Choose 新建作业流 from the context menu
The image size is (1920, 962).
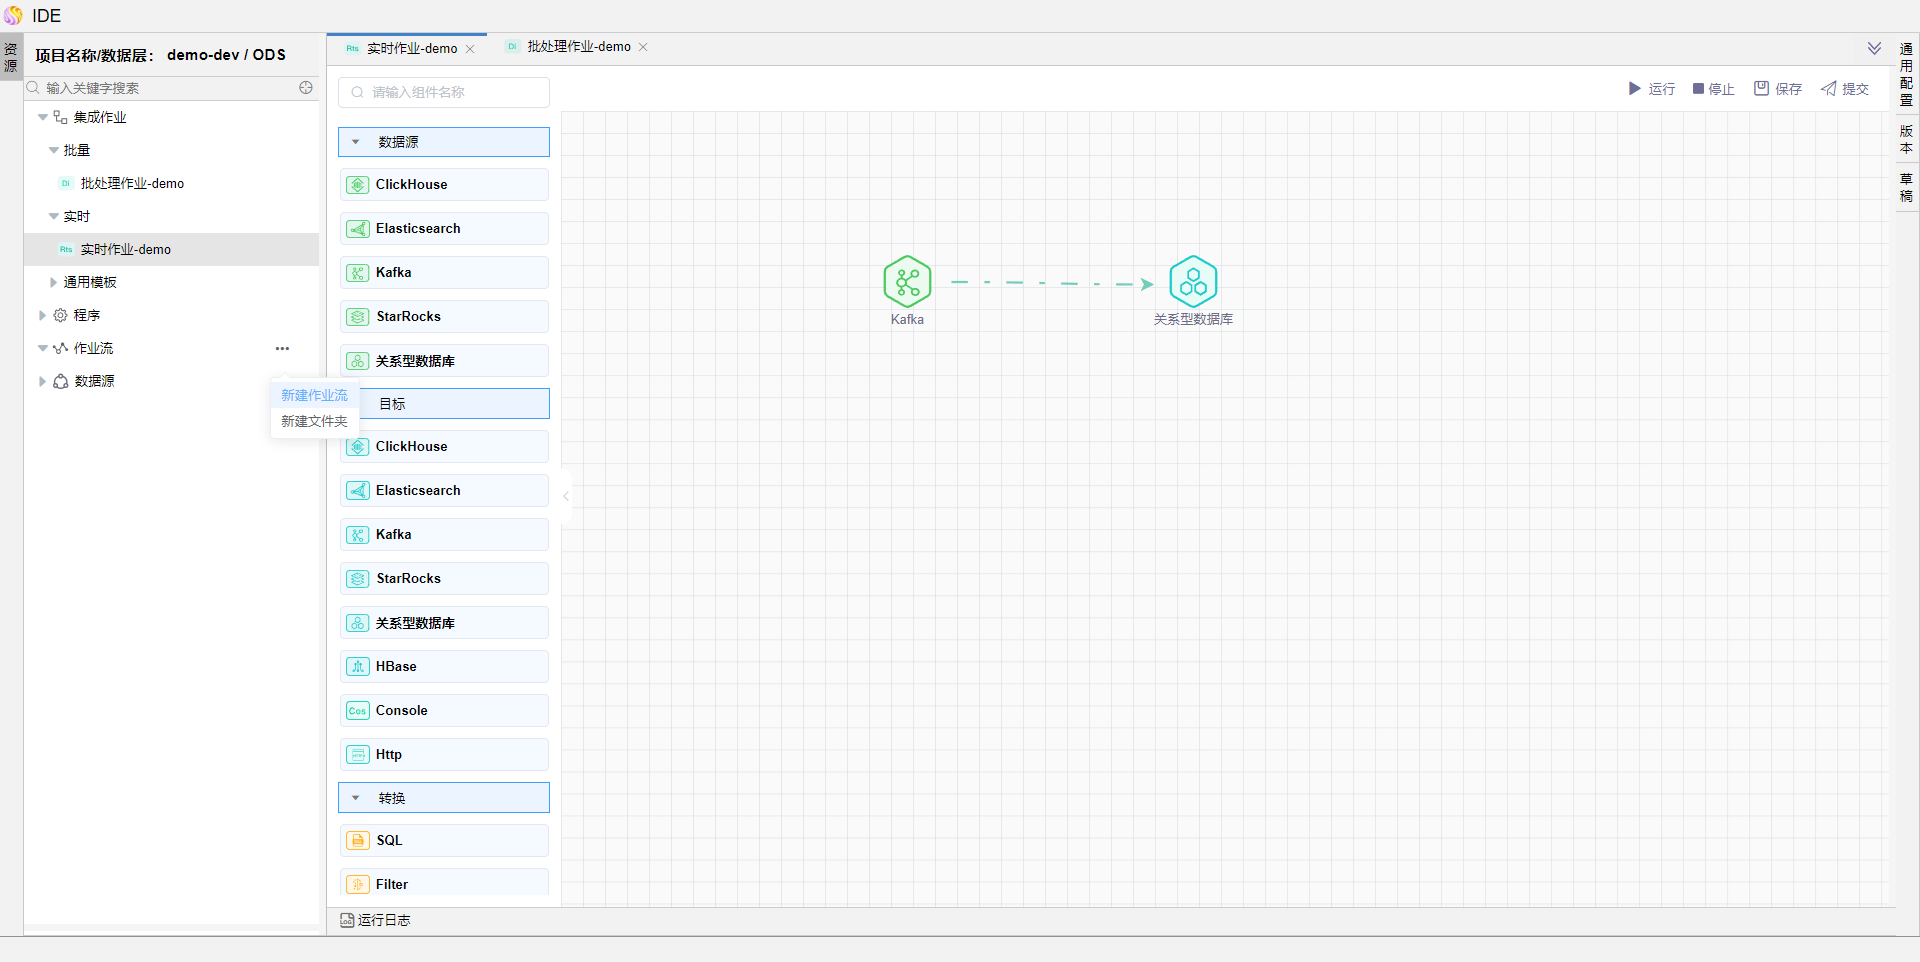pos(314,396)
